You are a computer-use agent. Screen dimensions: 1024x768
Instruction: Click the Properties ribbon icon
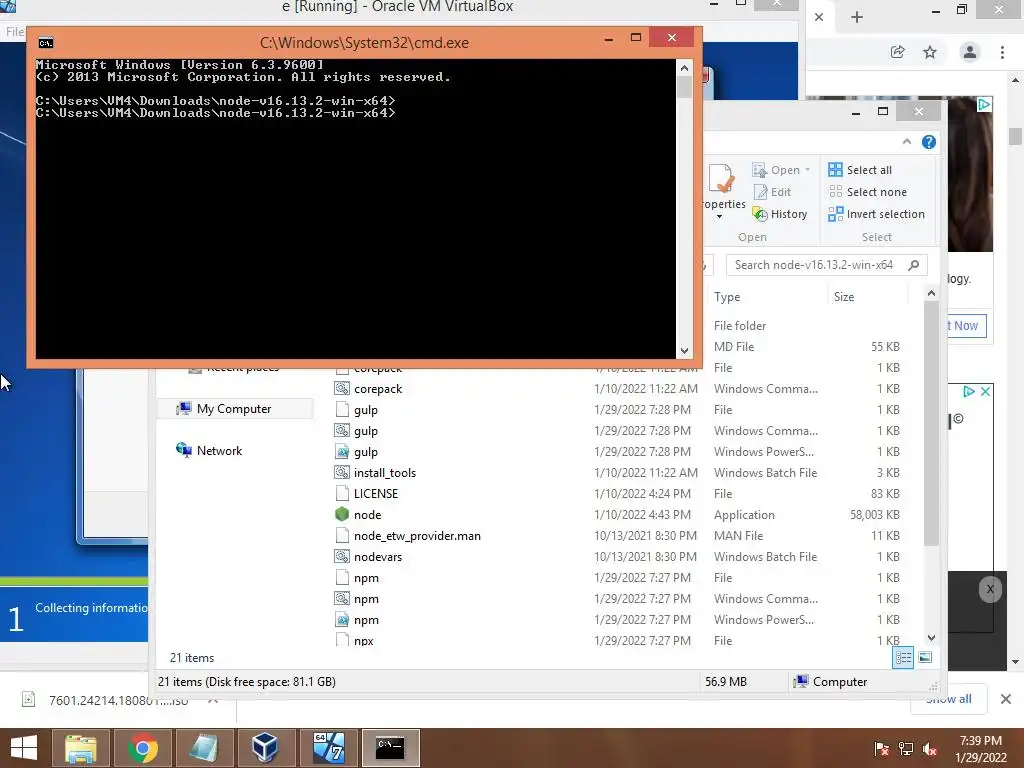(x=722, y=178)
